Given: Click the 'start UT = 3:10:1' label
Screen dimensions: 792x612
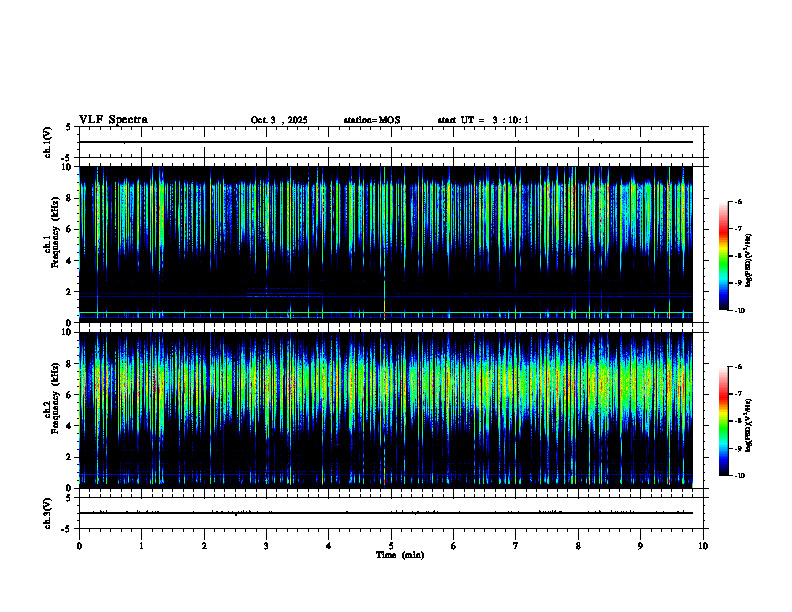Looking at the screenshot, I should [483, 120].
